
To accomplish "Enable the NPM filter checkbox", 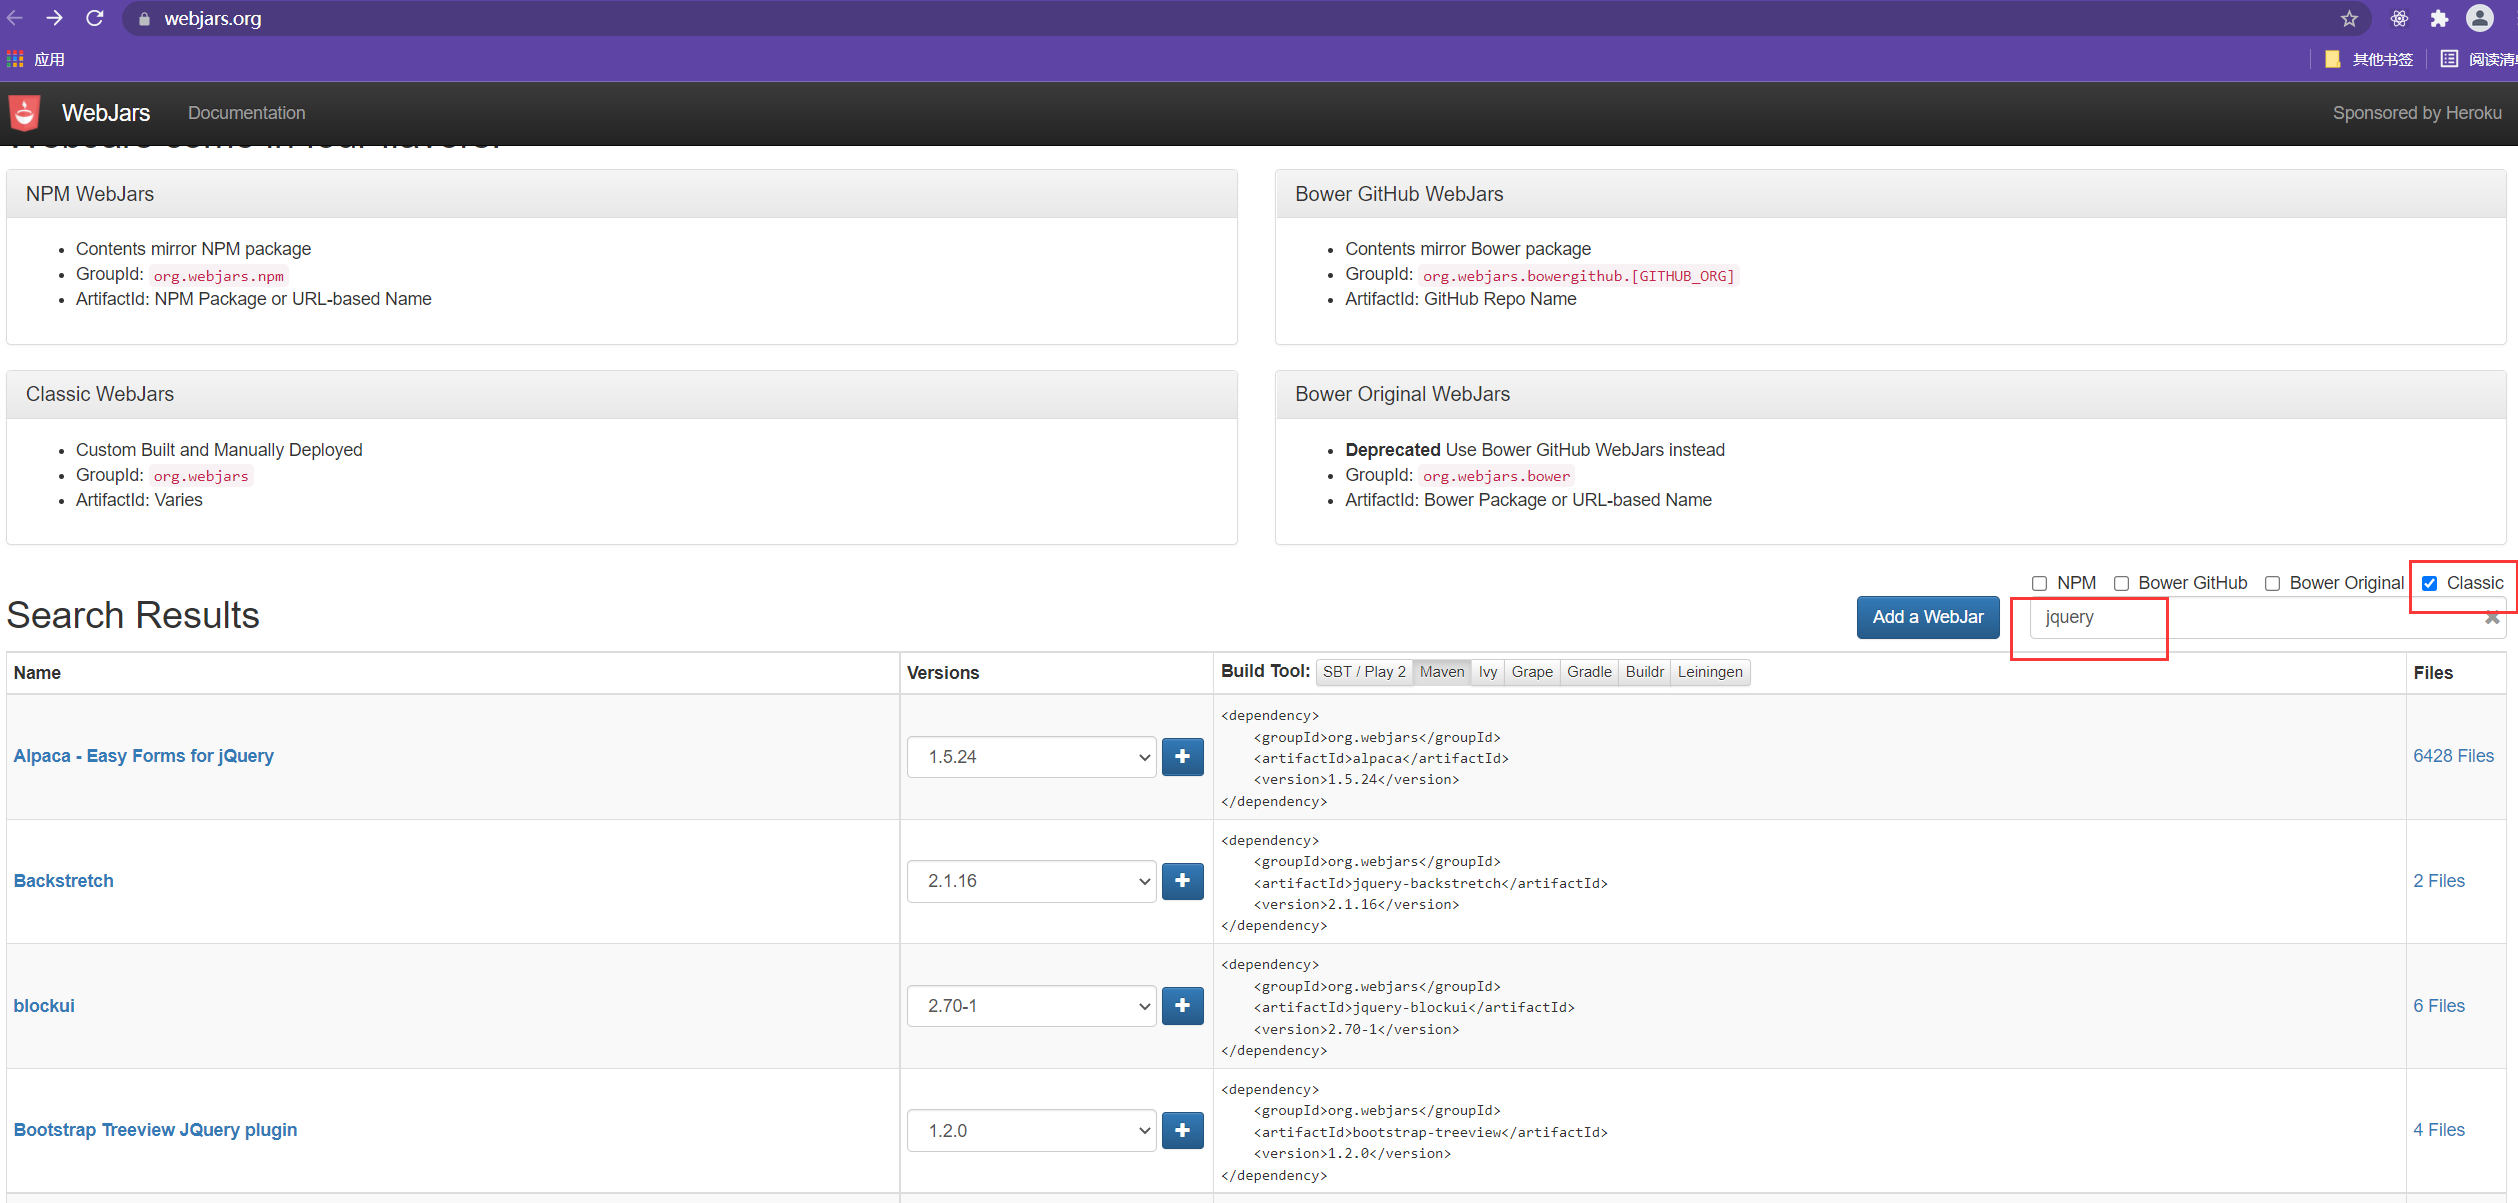I will pyautogui.click(x=2039, y=583).
